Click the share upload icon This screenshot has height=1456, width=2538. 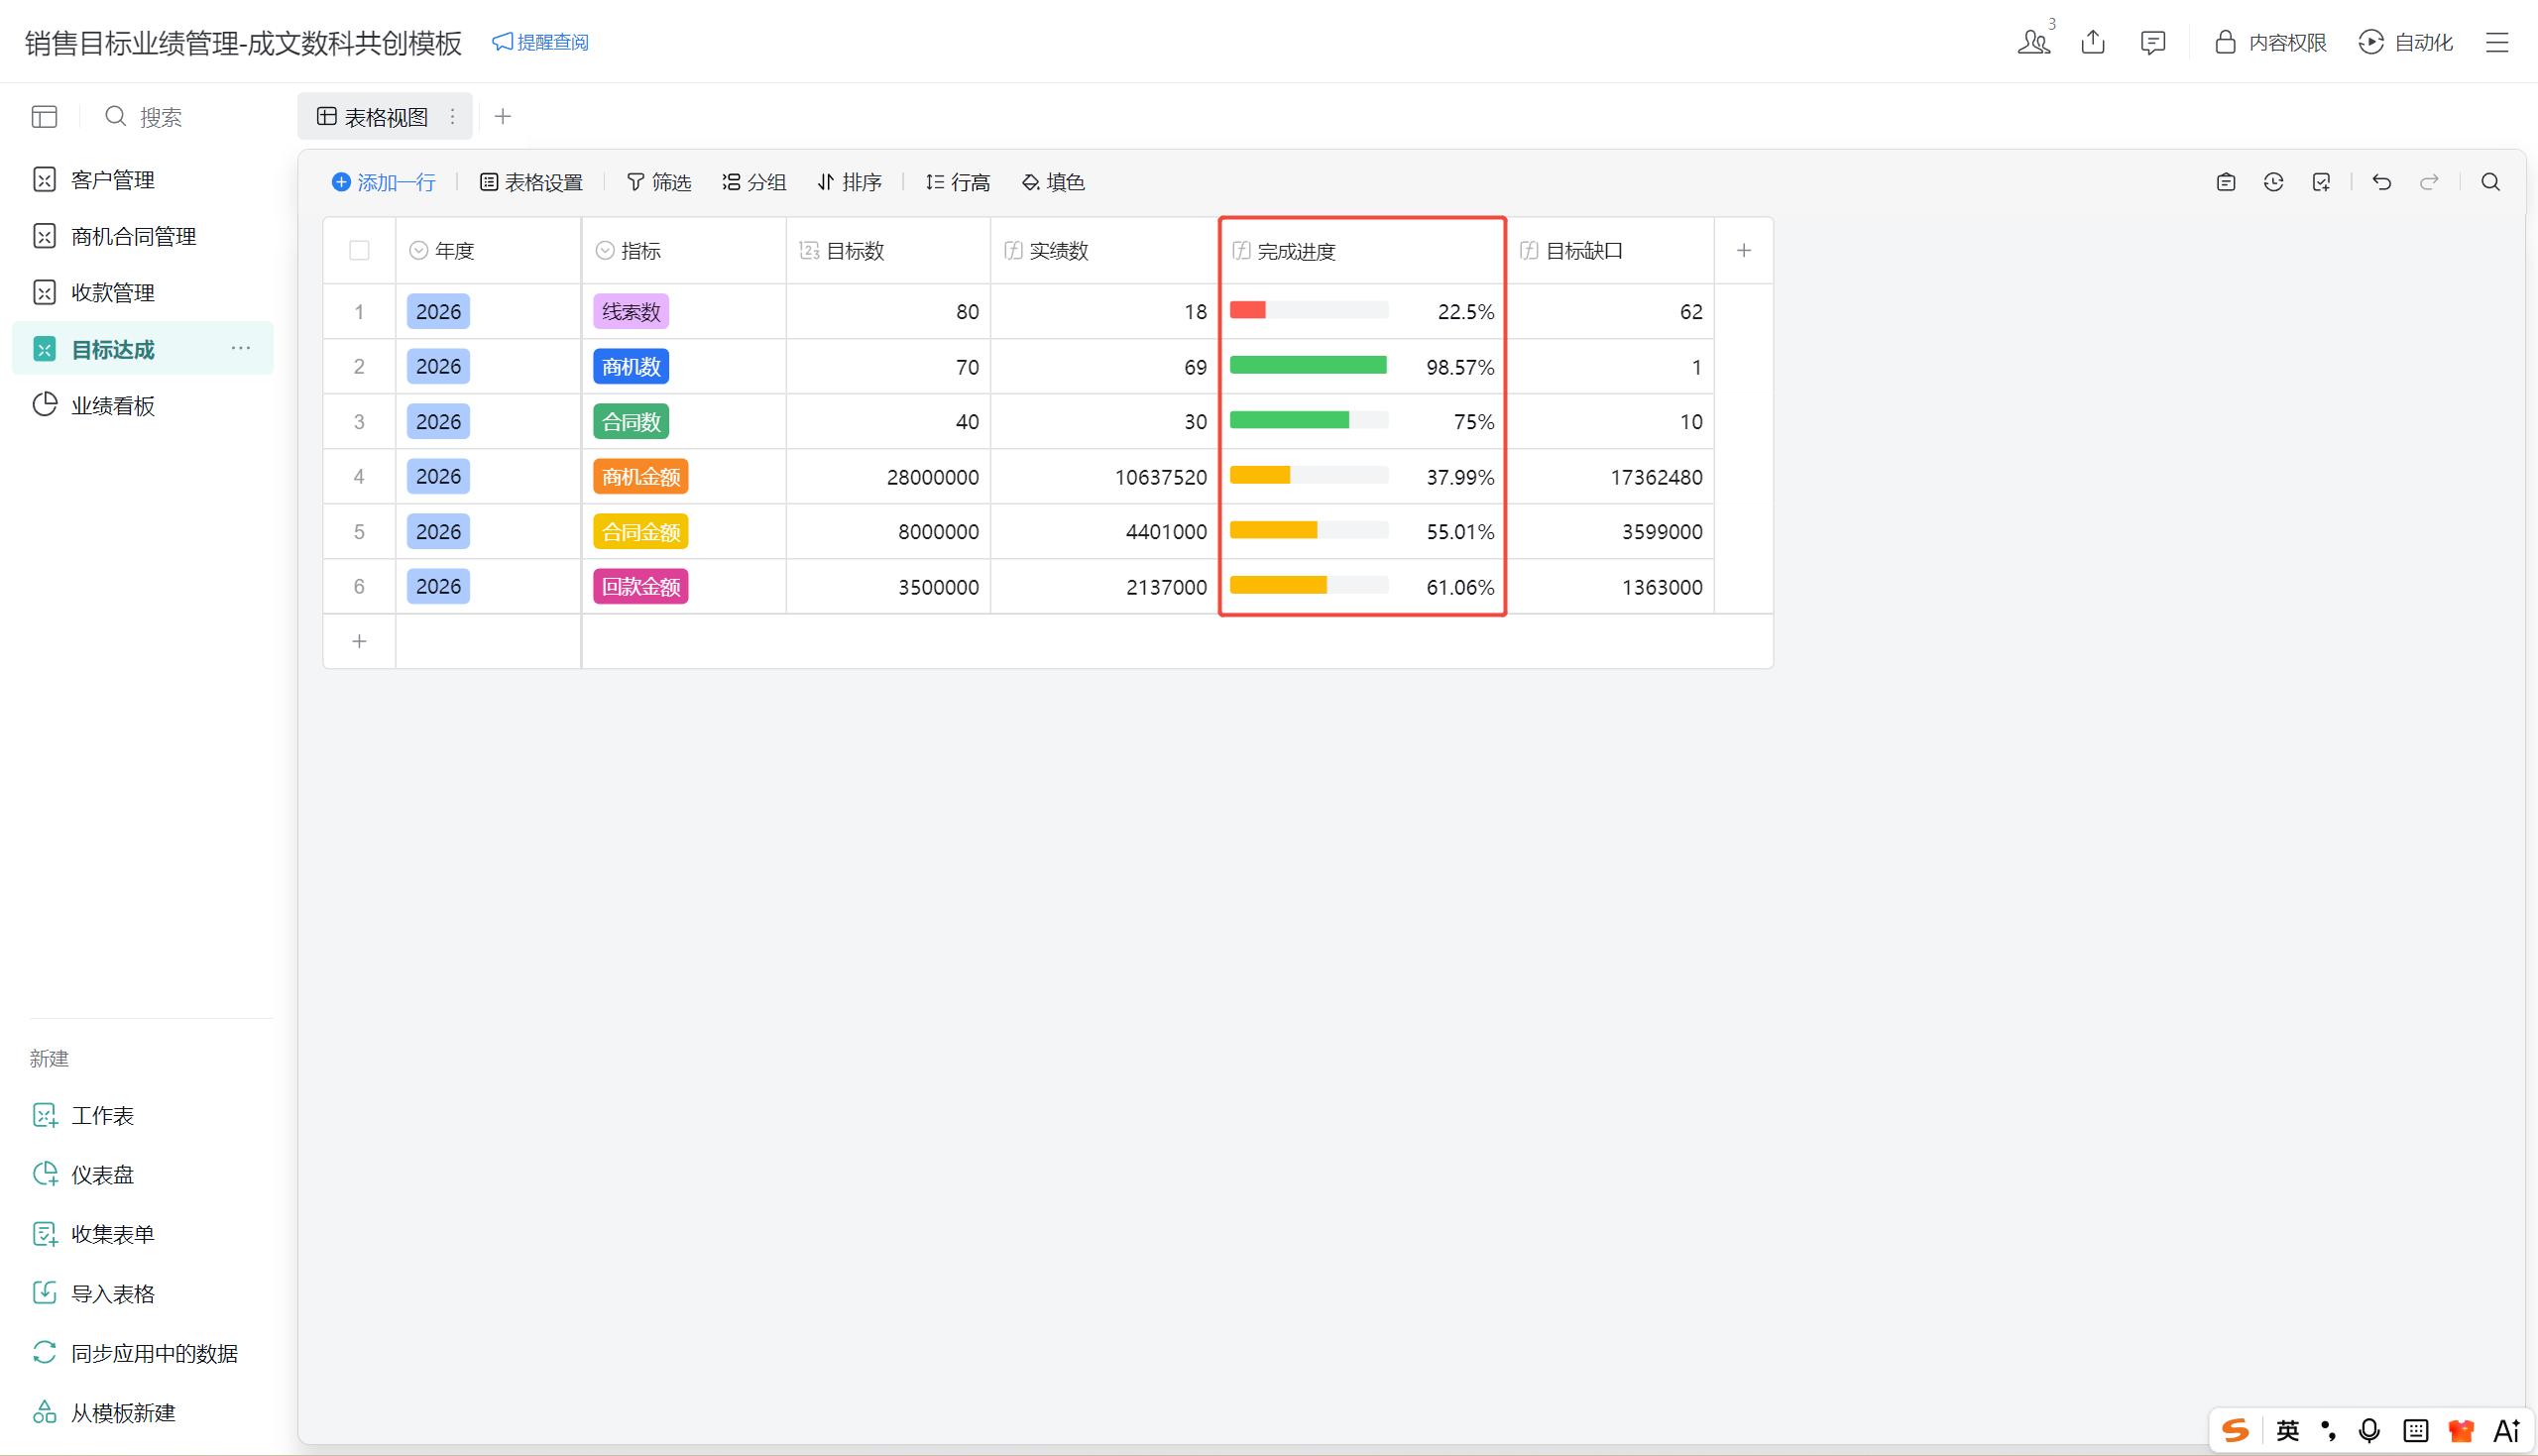pos(2093,42)
